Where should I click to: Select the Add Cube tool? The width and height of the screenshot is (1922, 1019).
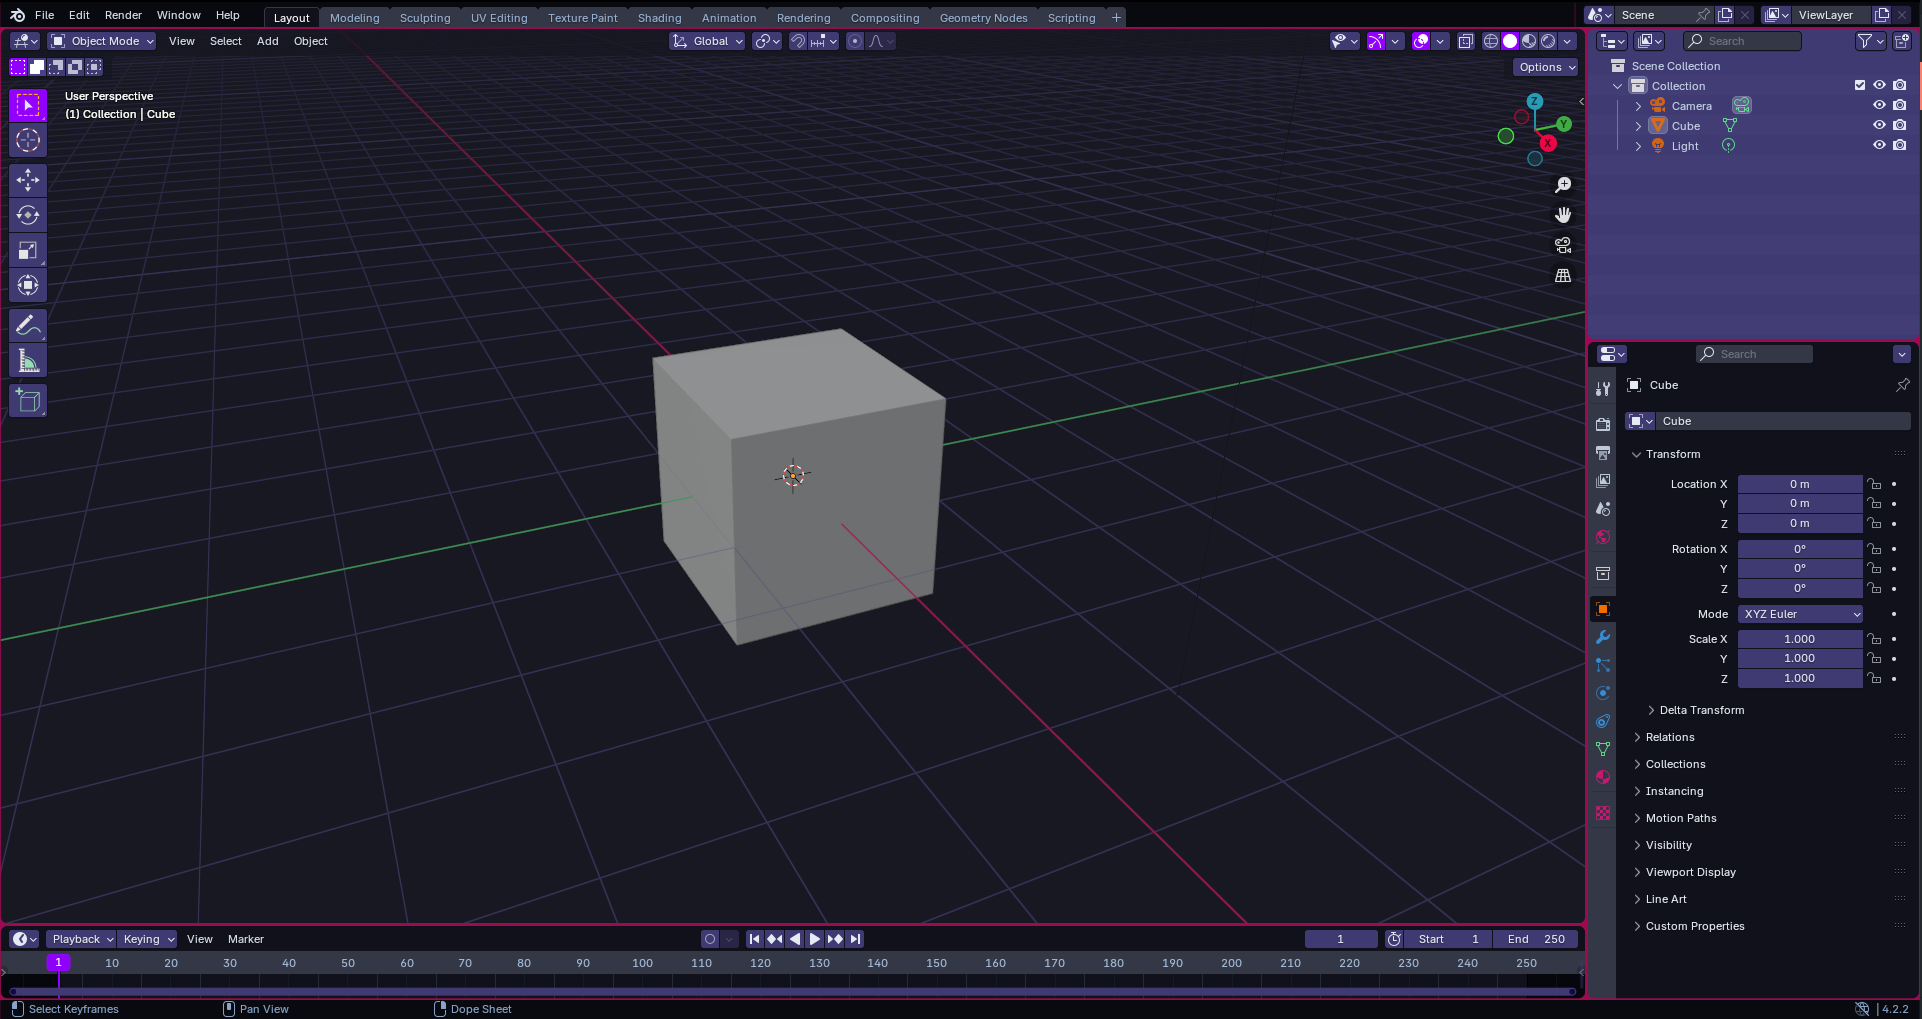pyautogui.click(x=28, y=400)
